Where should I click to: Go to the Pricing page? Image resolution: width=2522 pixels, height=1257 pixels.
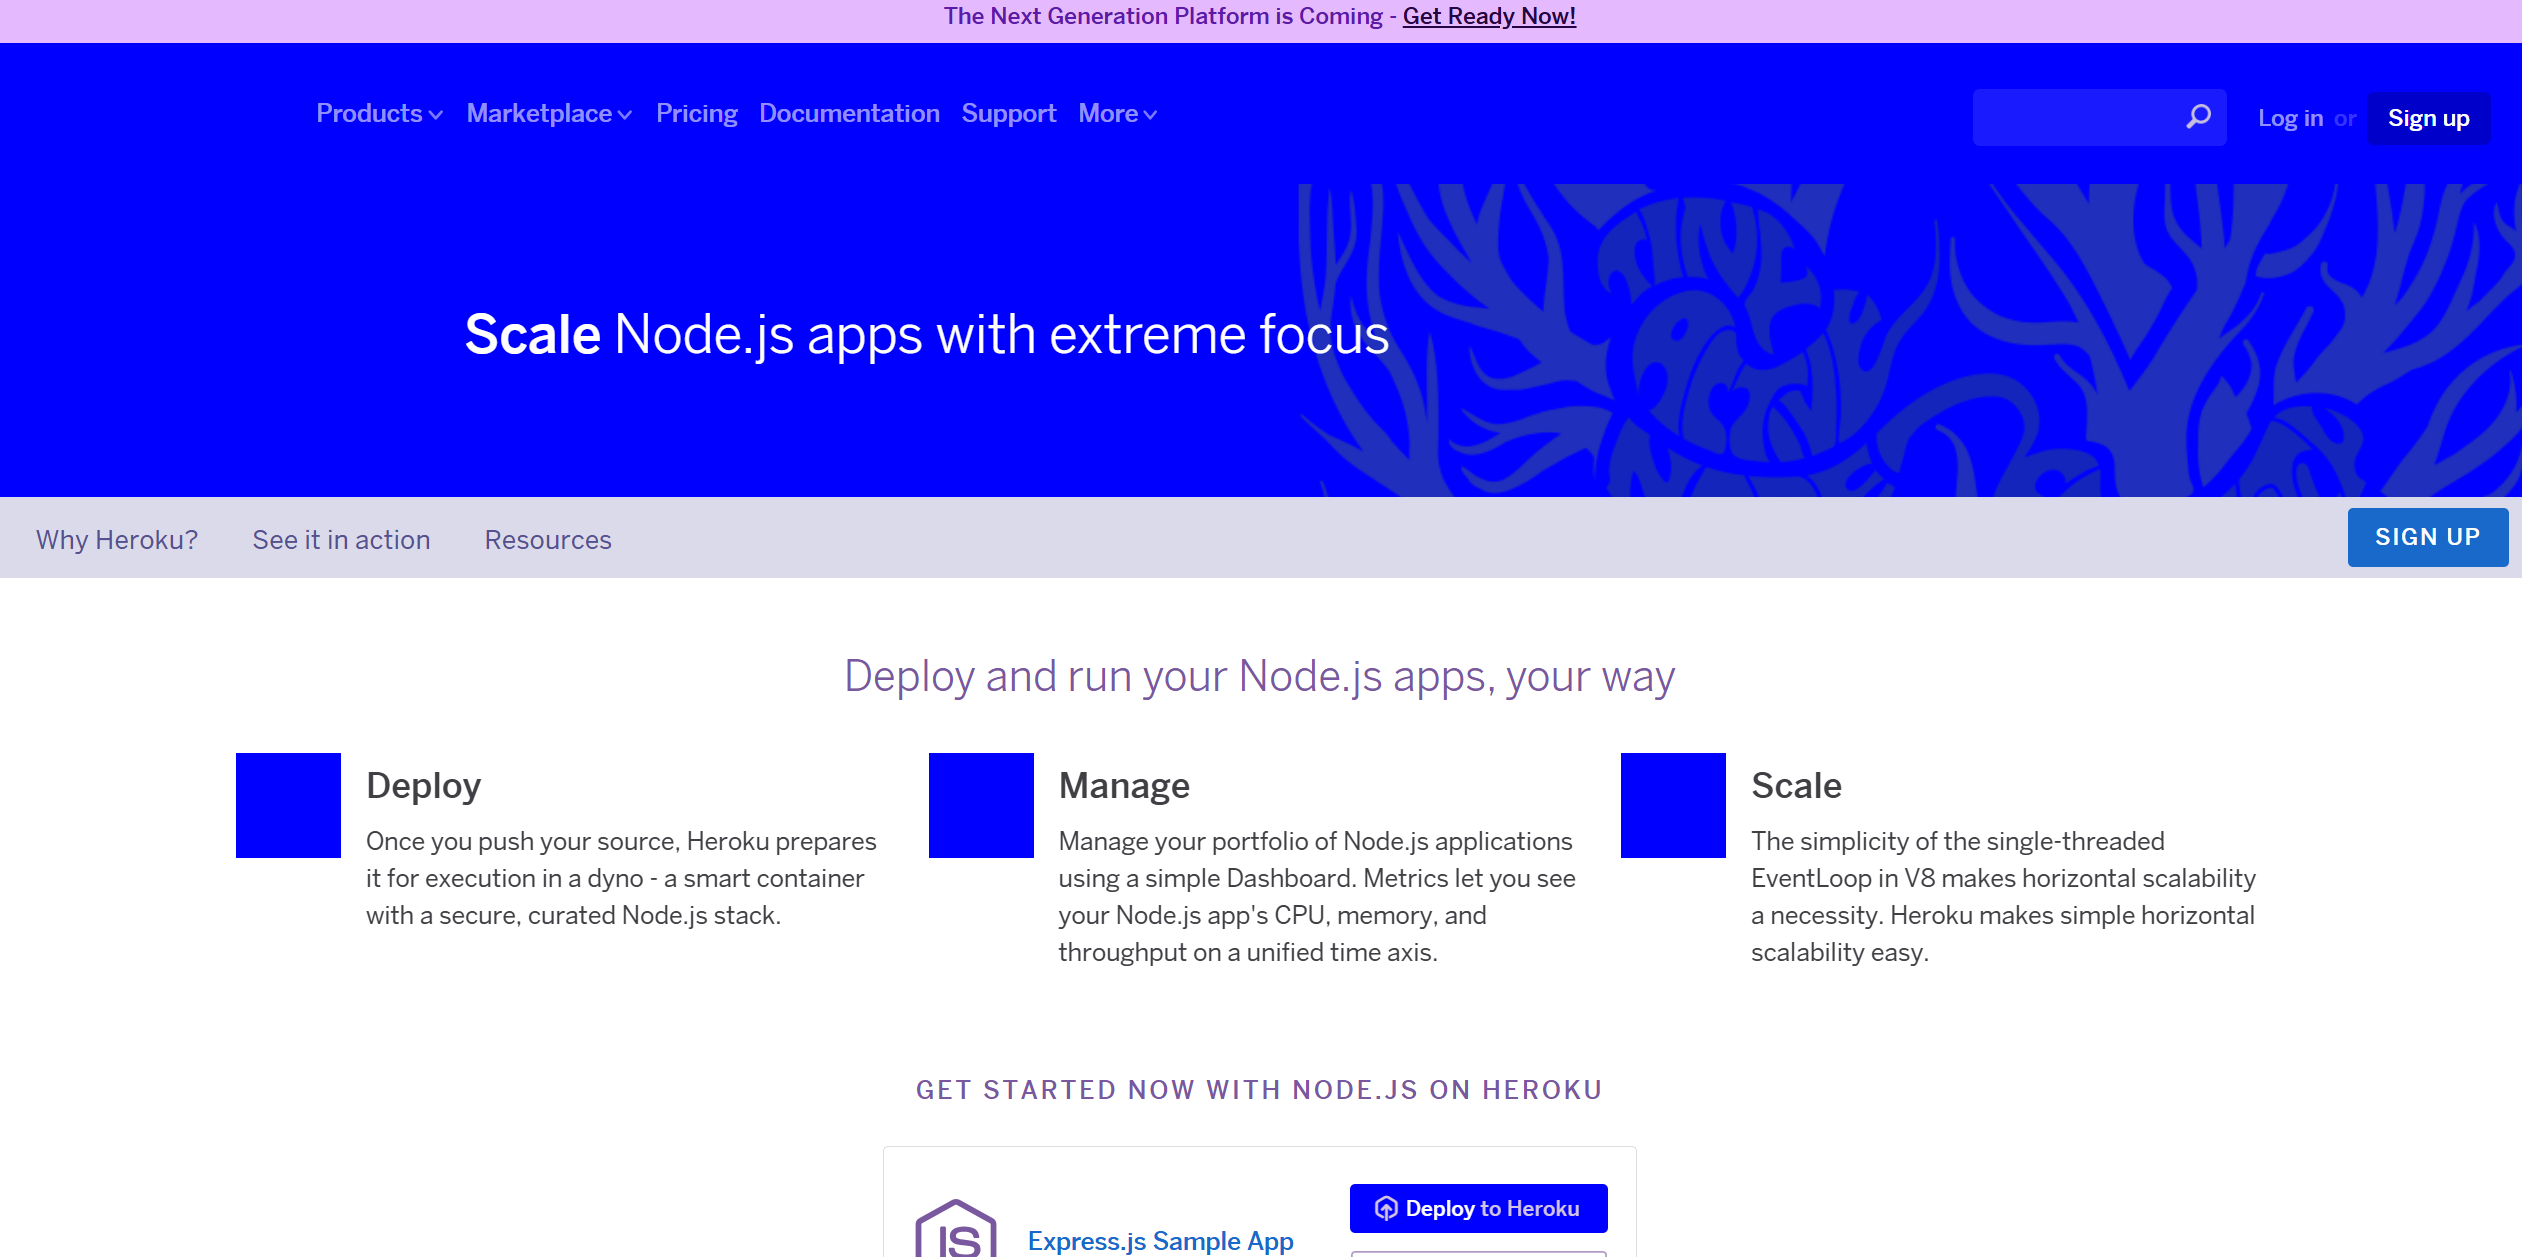click(x=696, y=114)
